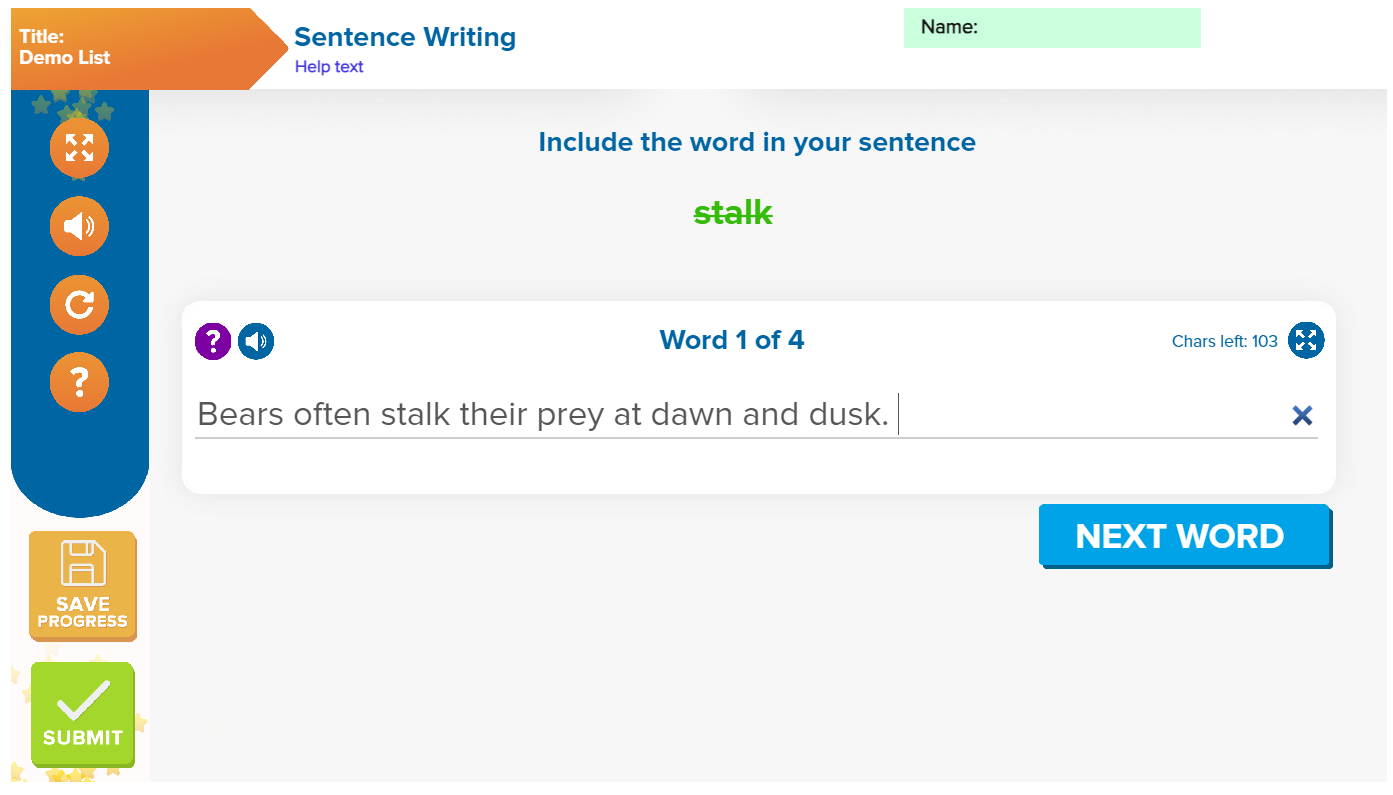Click the sidebar fullscreen expand icon
Screen dimensions: 1393x795
(79, 148)
